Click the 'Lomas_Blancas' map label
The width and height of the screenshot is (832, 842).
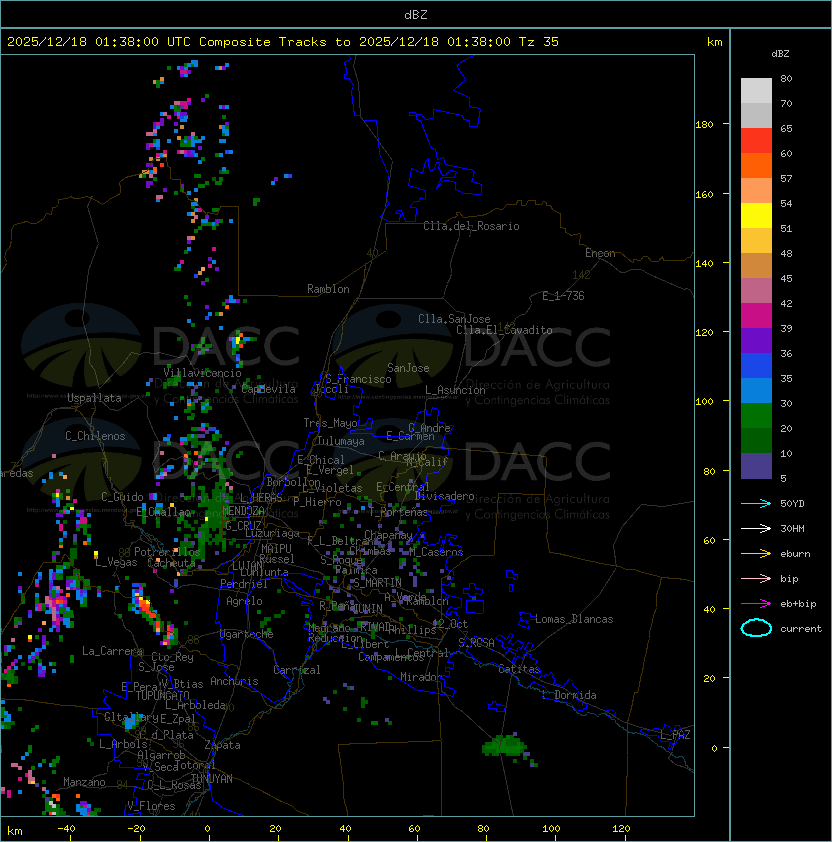point(574,619)
